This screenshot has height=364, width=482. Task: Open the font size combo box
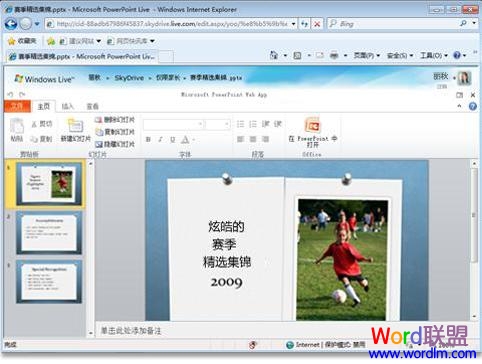pyautogui.click(x=218, y=124)
